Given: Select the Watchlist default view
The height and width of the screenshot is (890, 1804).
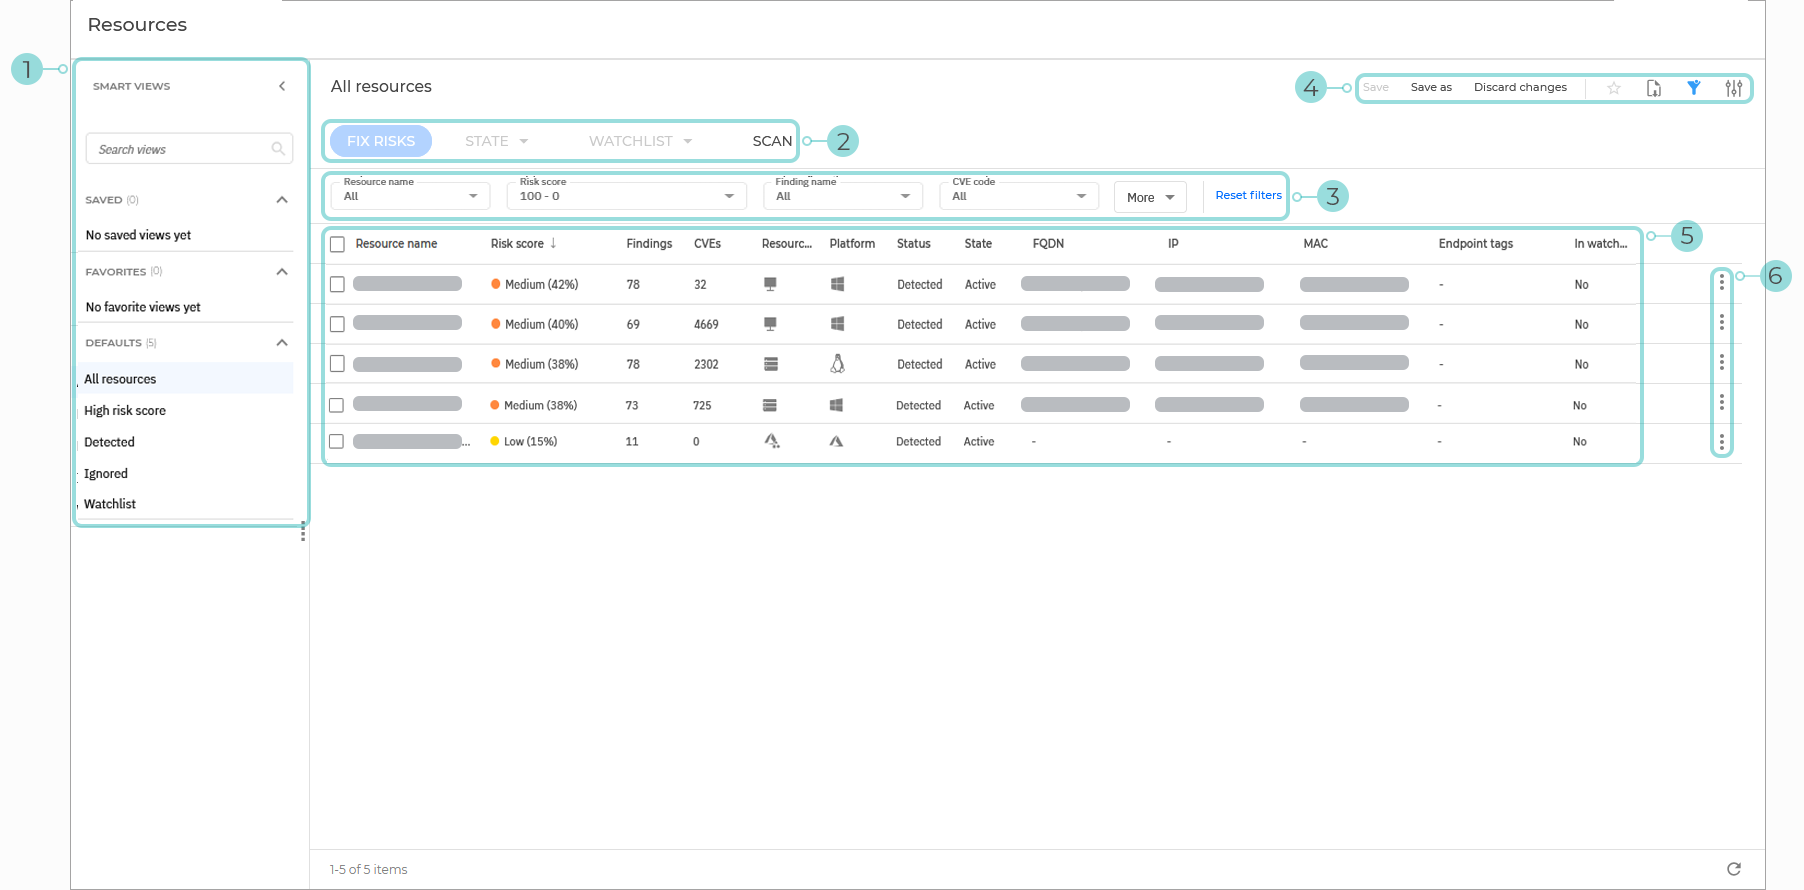Looking at the screenshot, I should coord(110,504).
